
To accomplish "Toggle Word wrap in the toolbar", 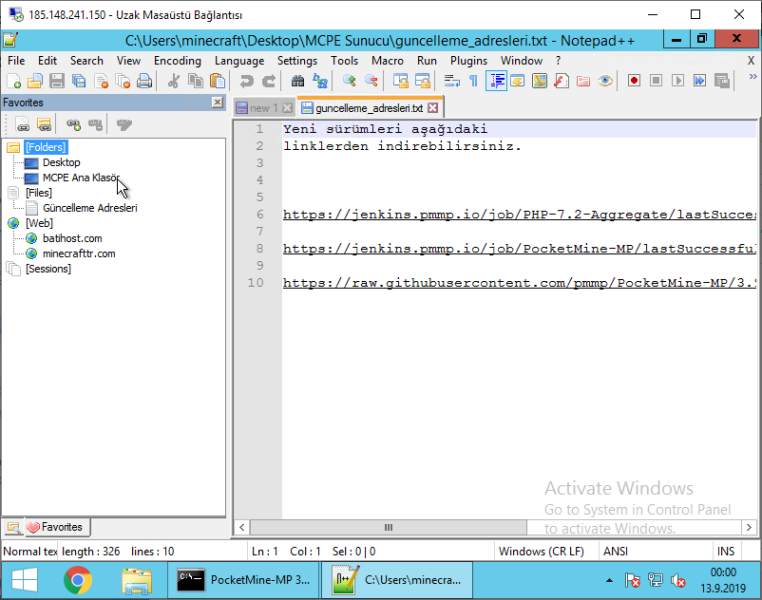I will coord(452,81).
